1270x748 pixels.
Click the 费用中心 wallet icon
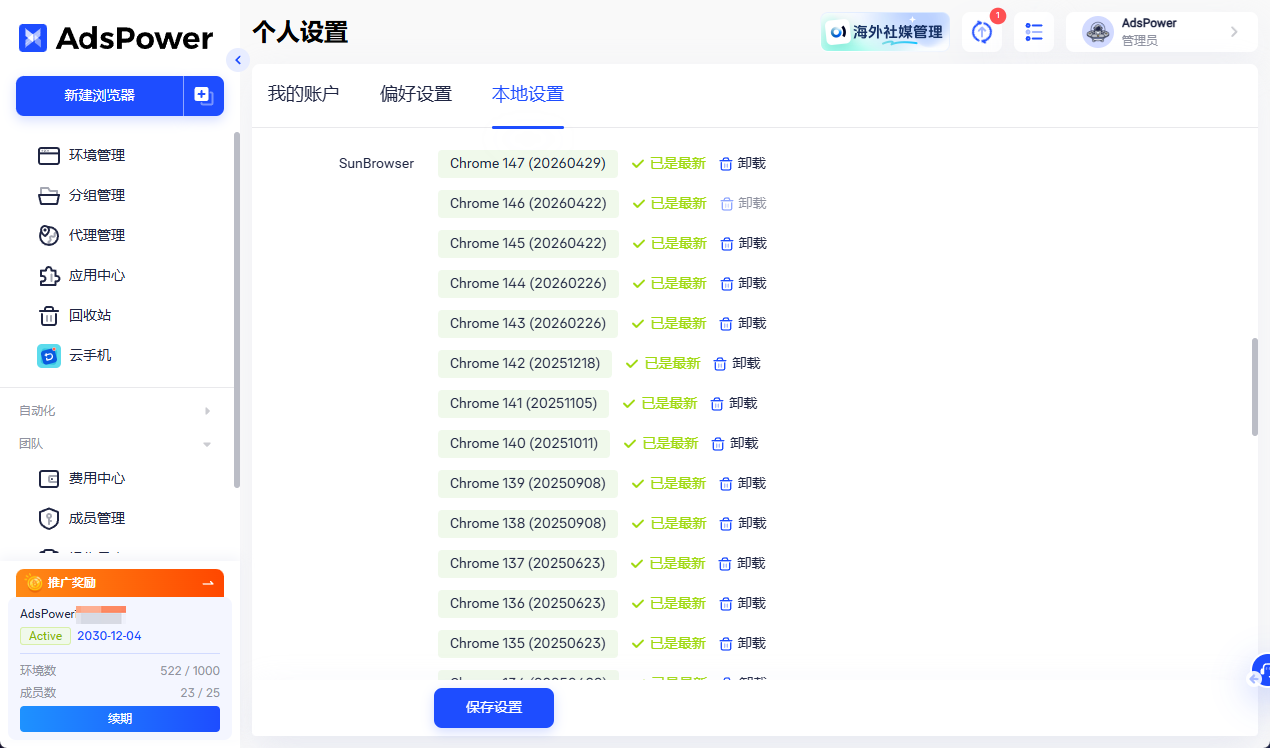(49, 478)
